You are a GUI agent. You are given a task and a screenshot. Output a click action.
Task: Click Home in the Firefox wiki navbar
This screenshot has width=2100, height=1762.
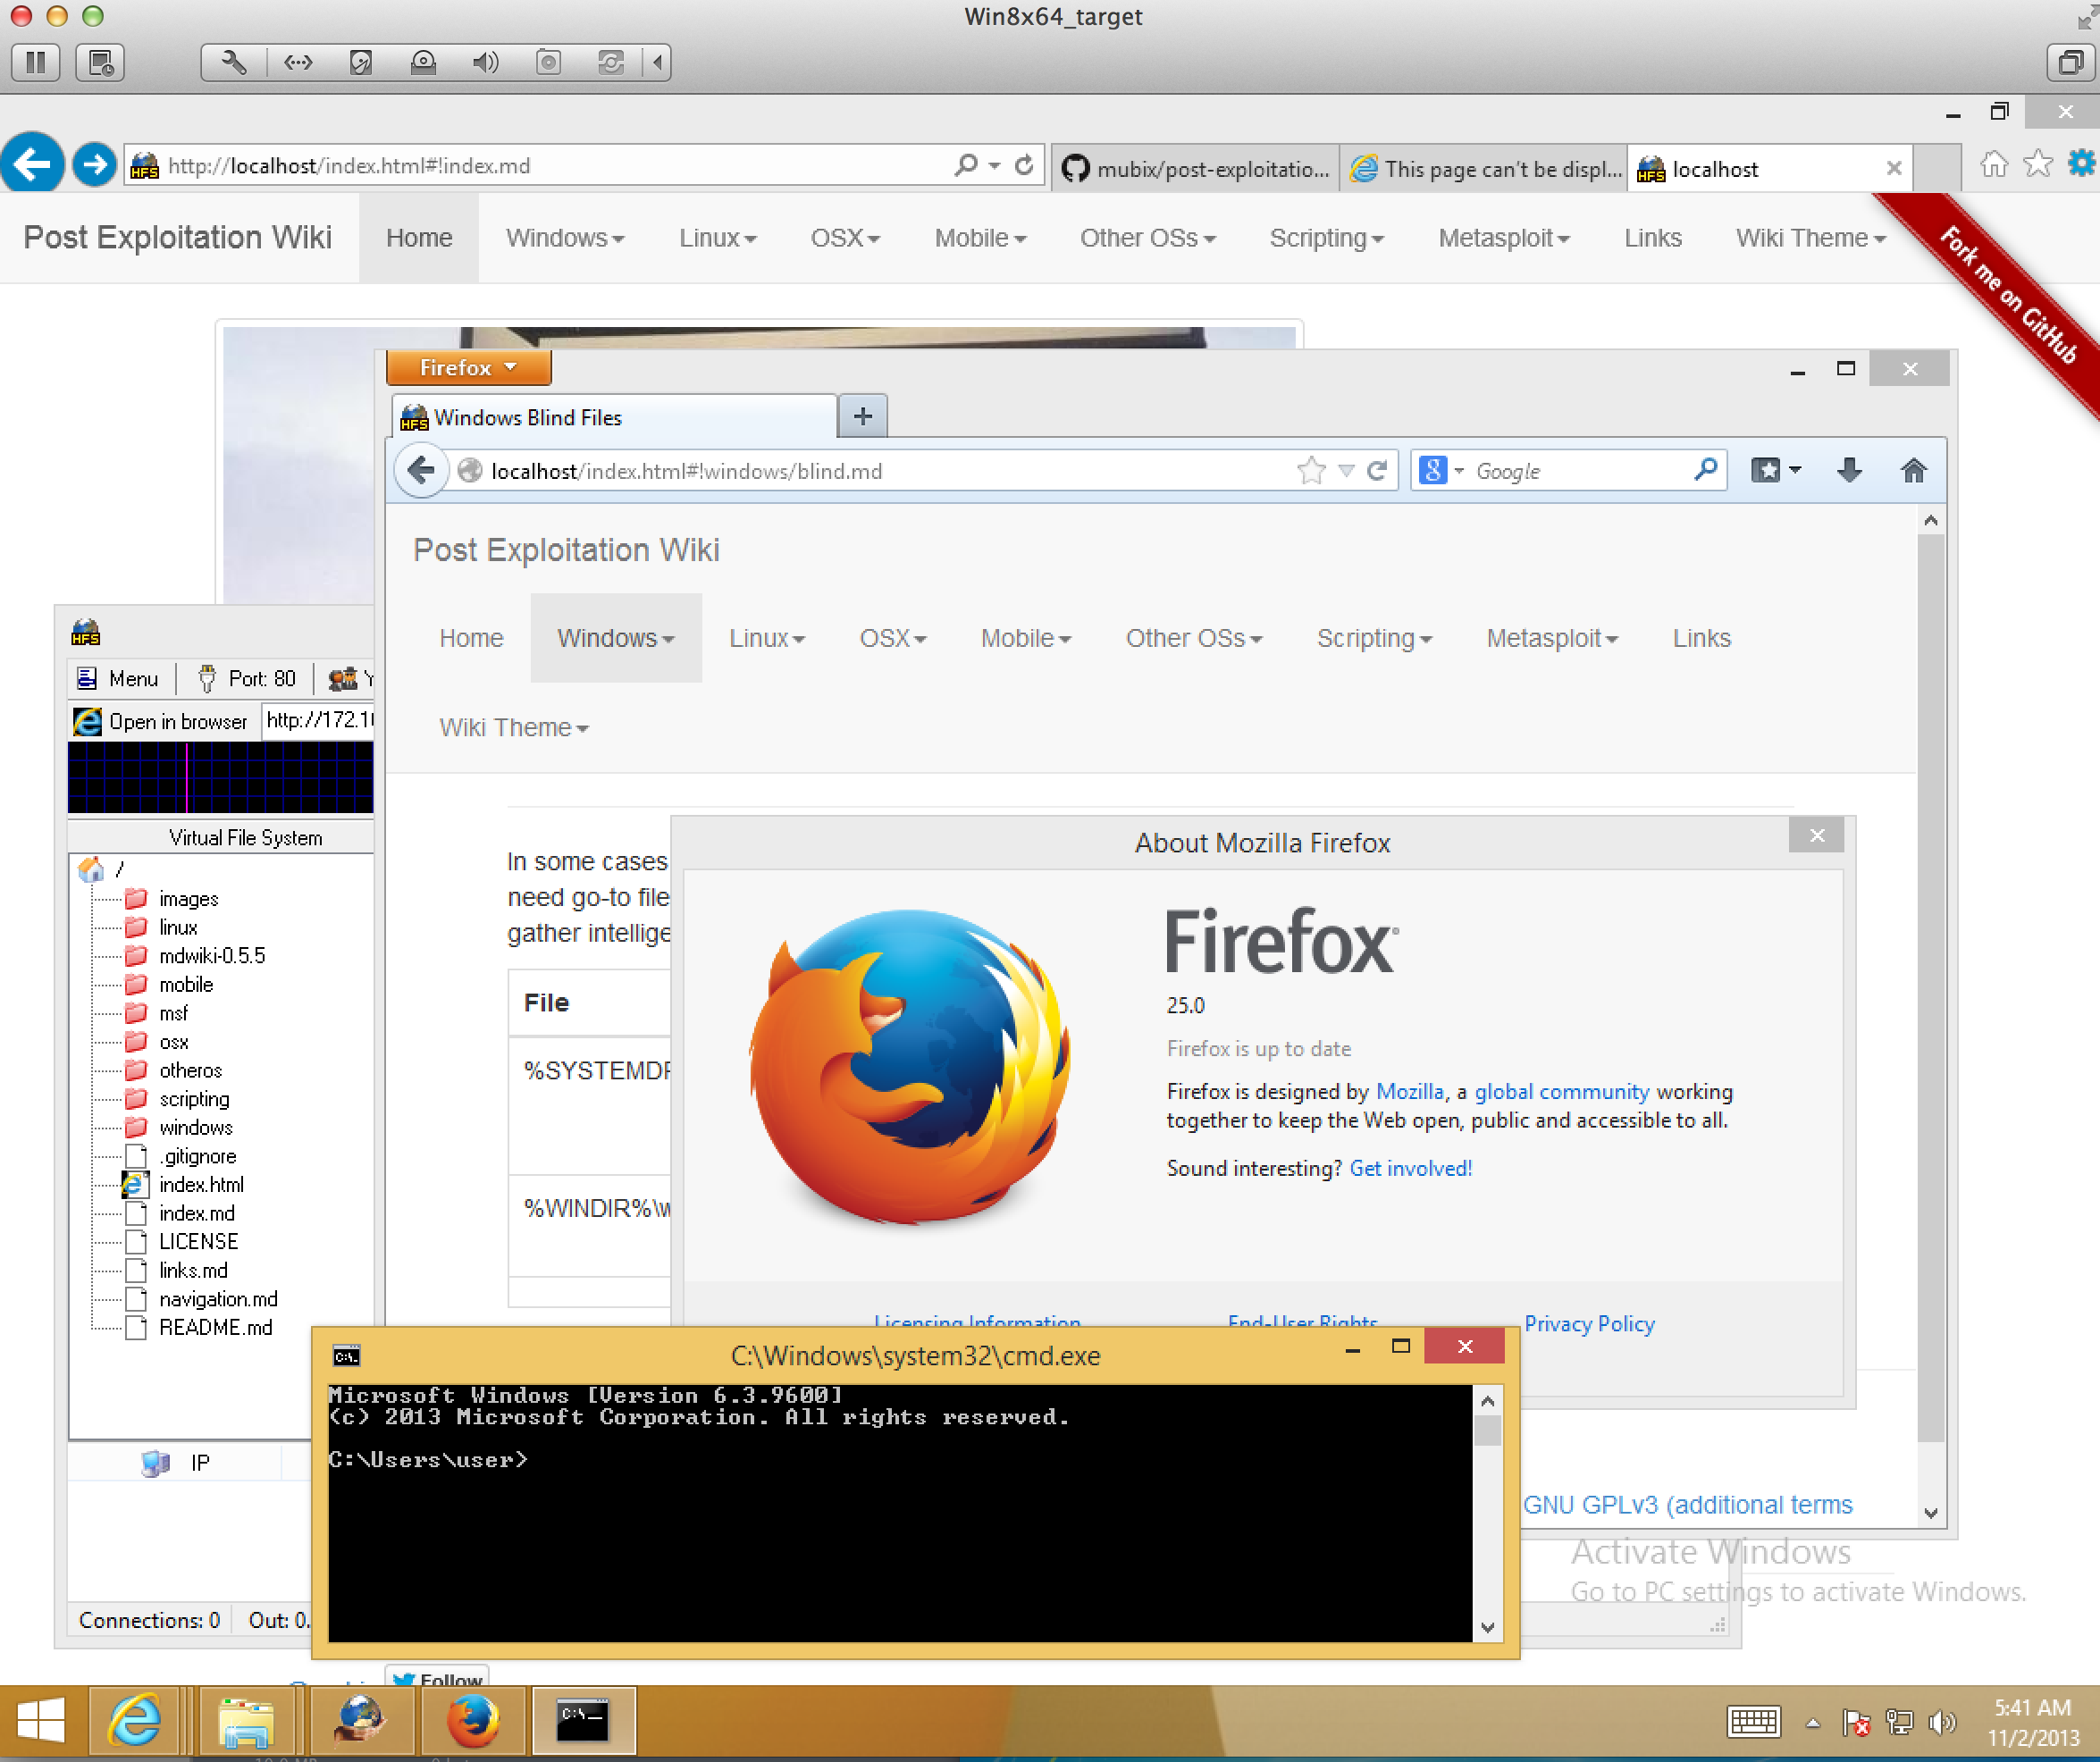471,638
